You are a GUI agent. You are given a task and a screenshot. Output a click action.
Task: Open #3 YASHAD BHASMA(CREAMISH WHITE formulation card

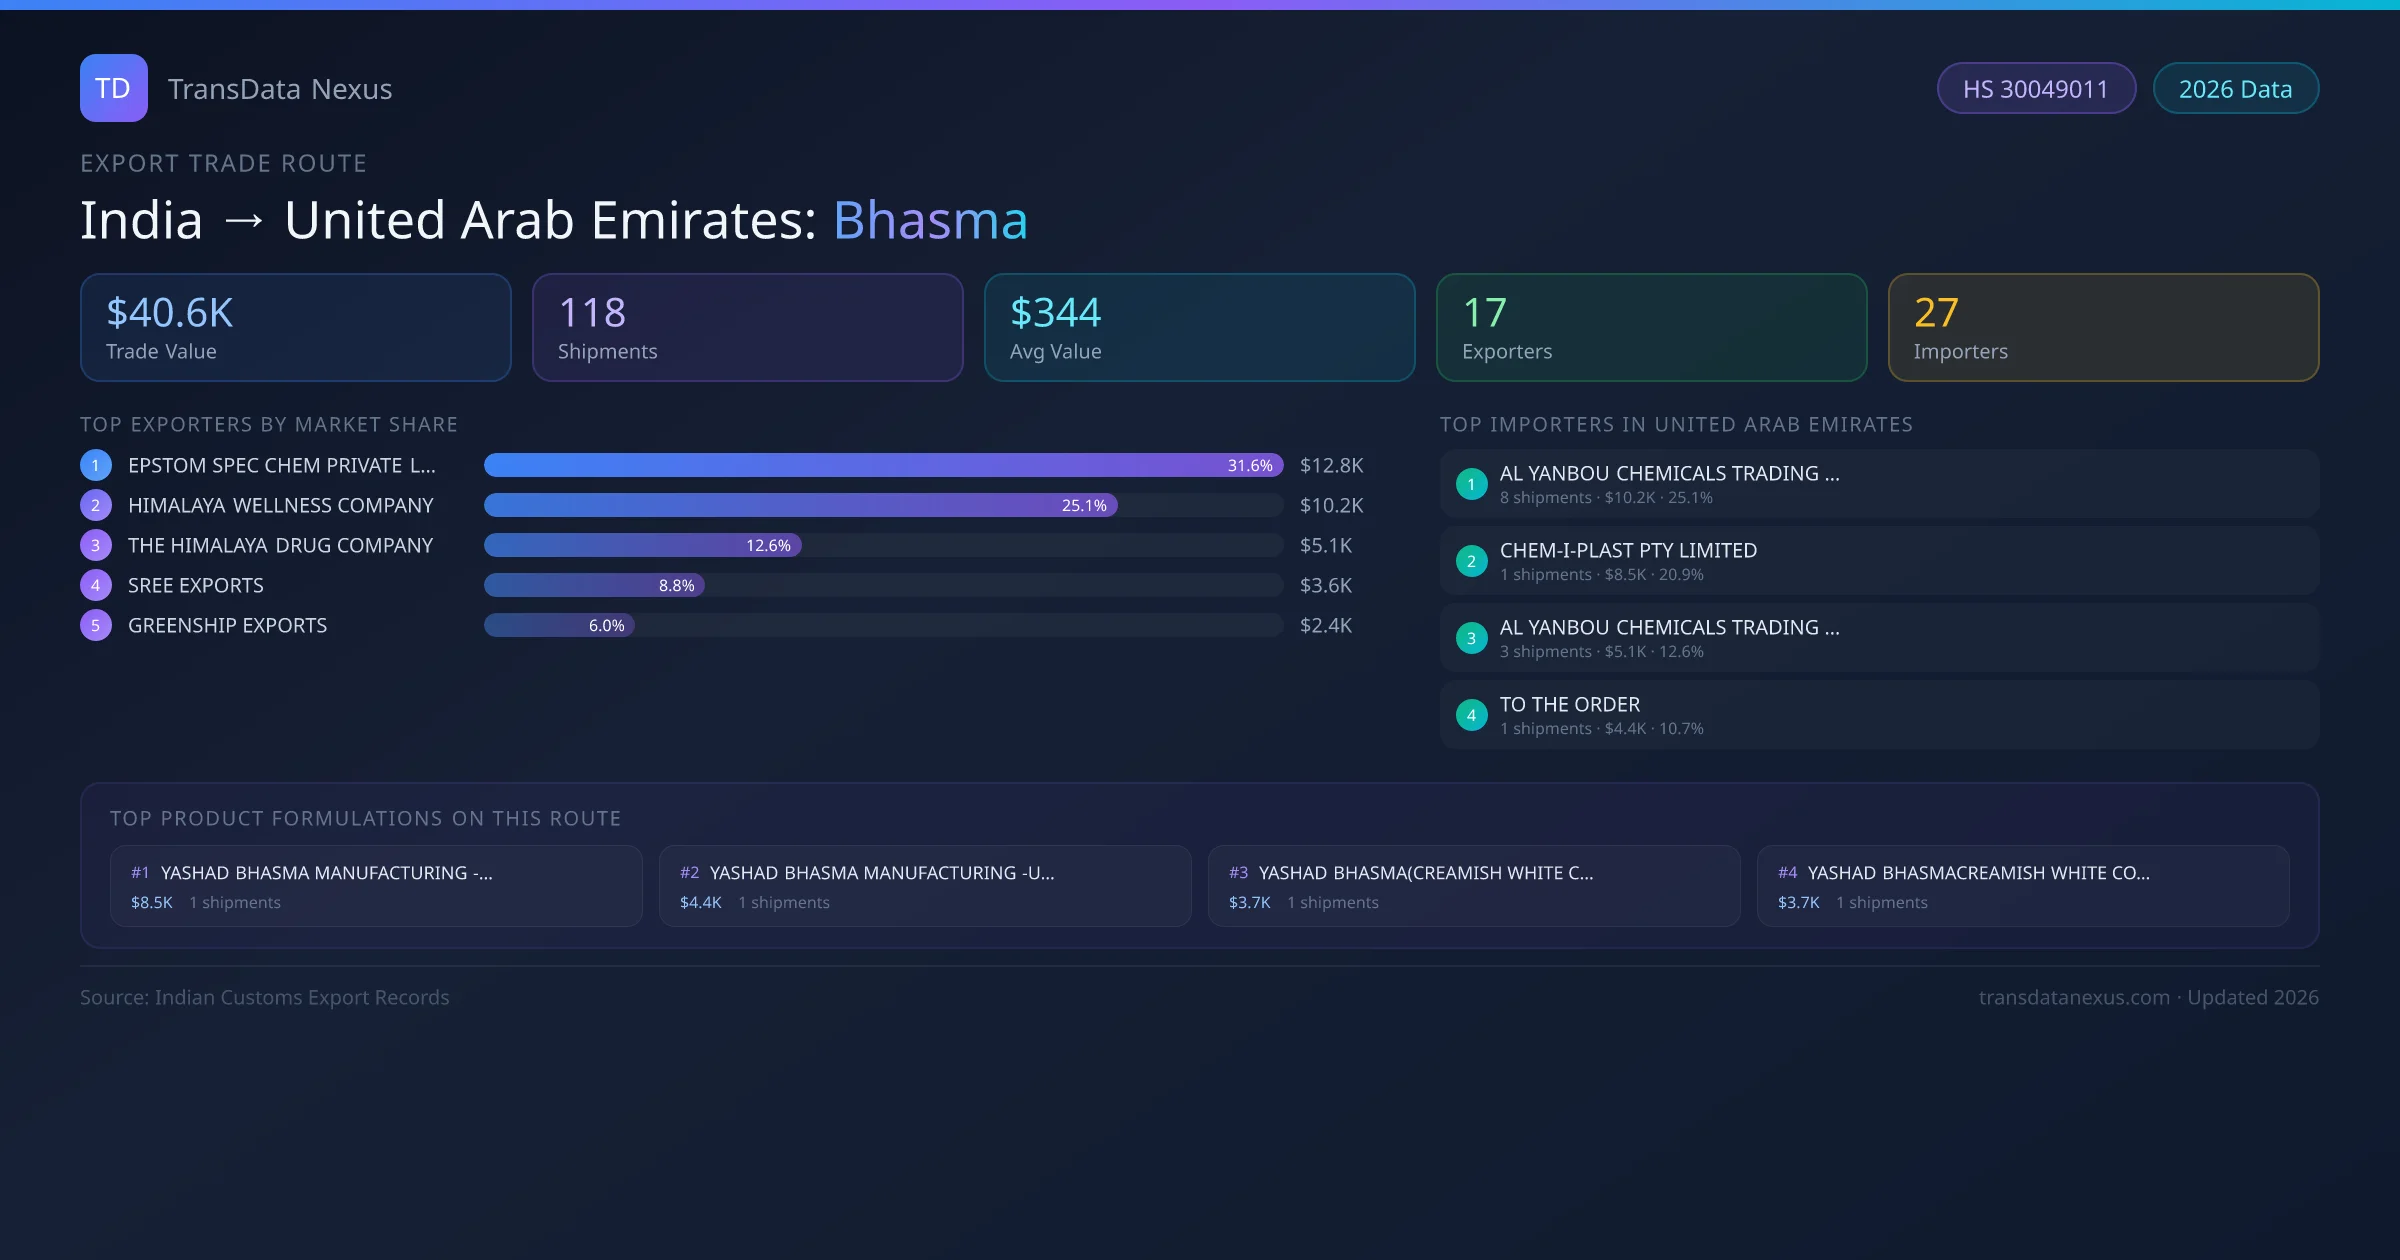(x=1473, y=886)
